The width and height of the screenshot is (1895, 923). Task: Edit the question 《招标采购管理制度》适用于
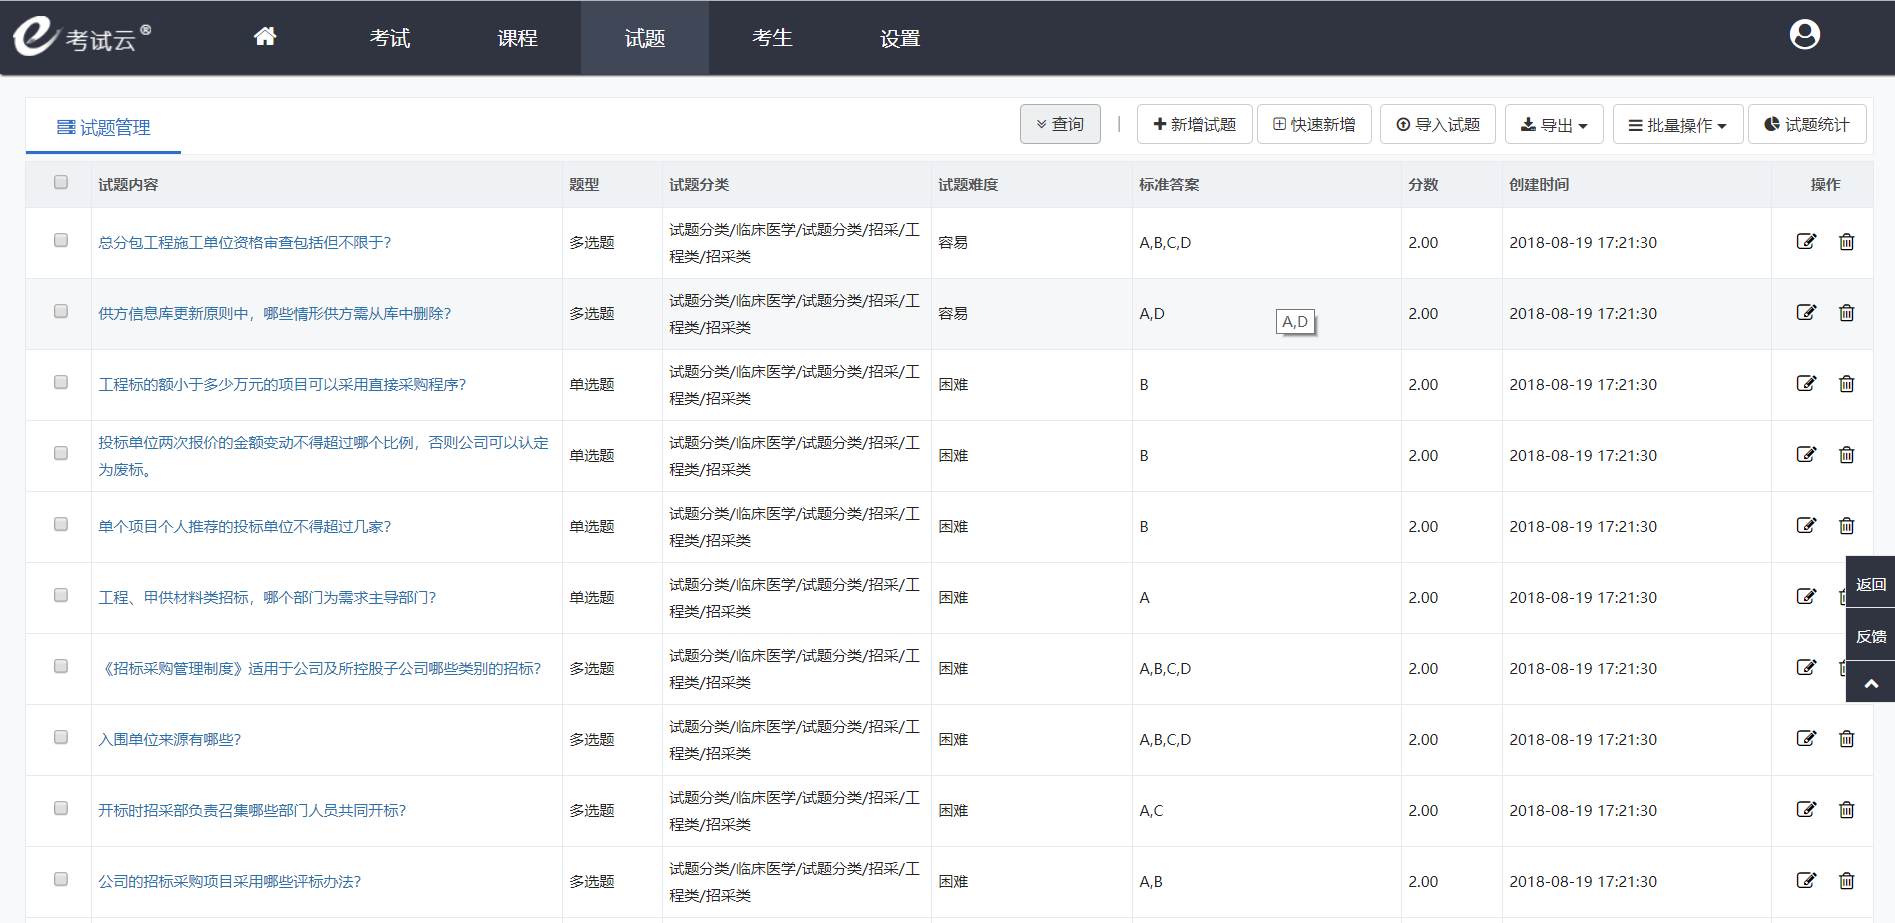1806,667
